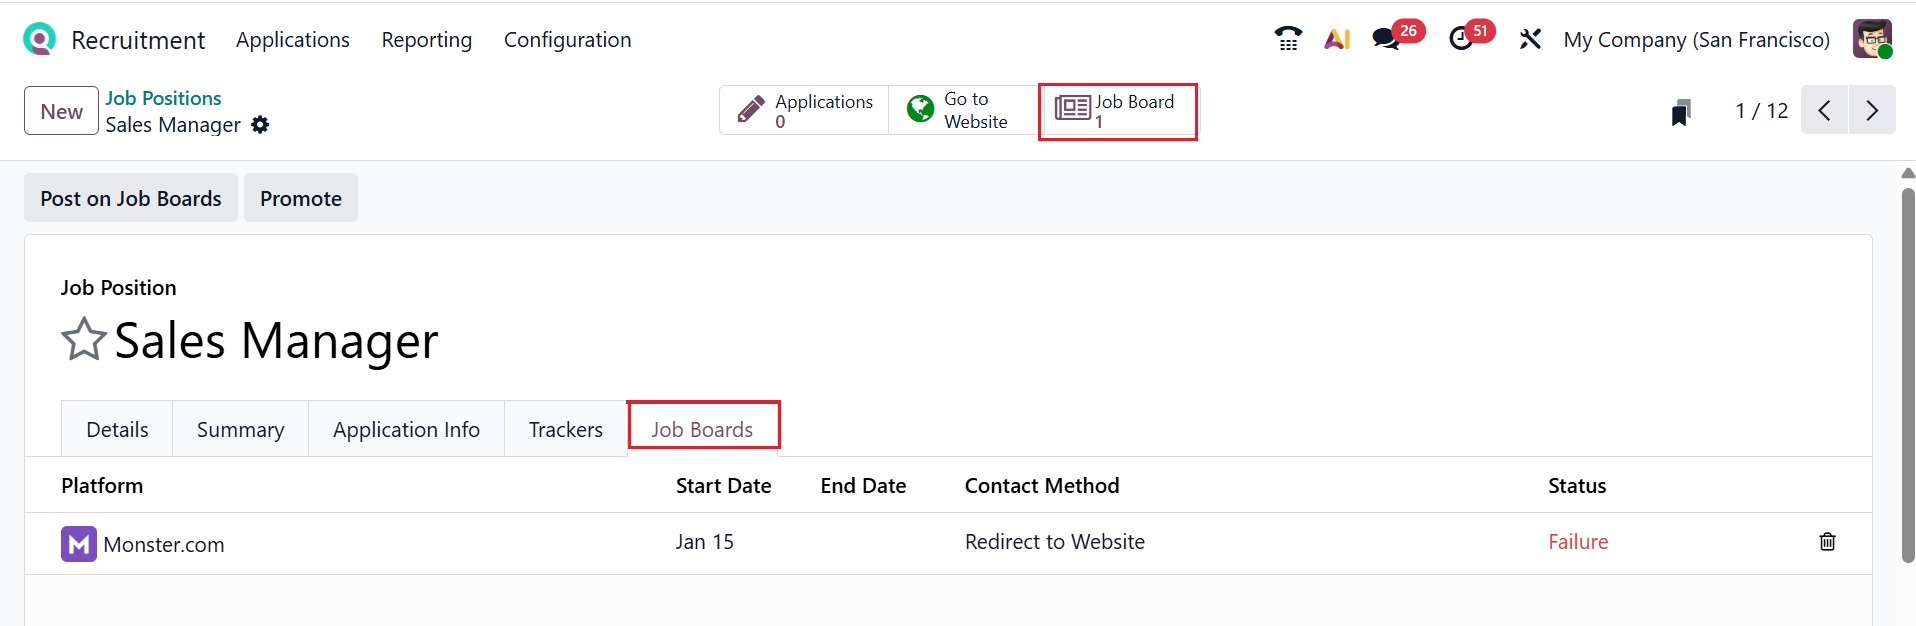
Task: Open the AI assistant icon
Action: 1337,39
